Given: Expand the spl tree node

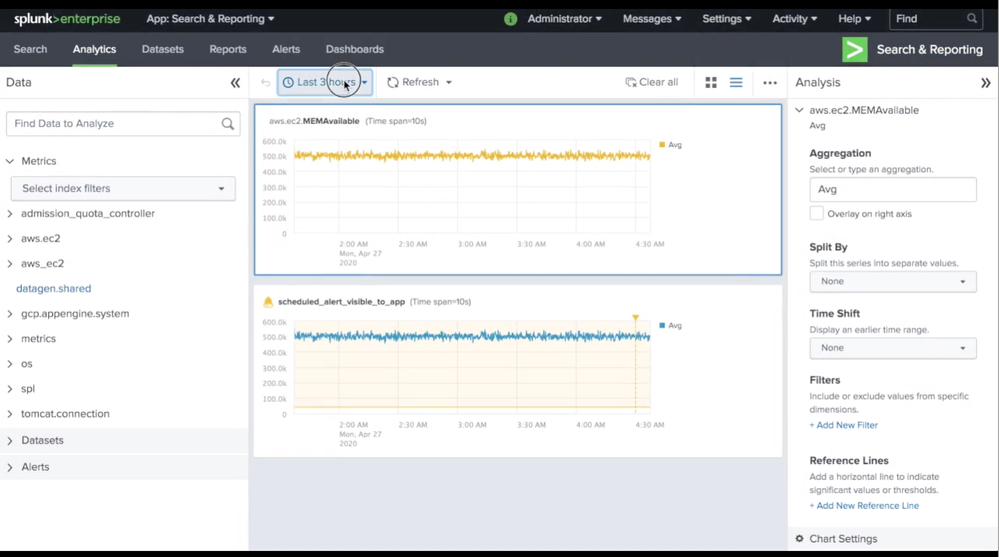Looking at the screenshot, I should pyautogui.click(x=10, y=389).
